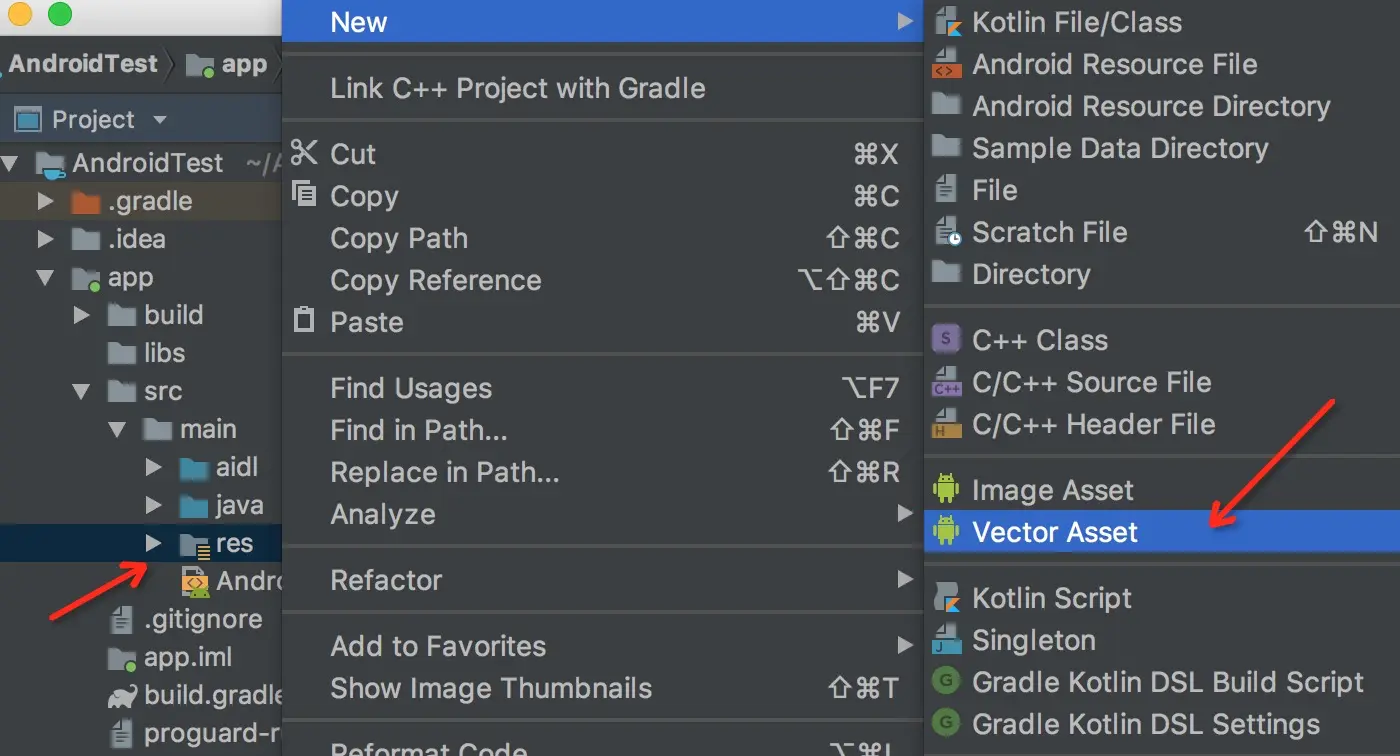
Task: Click the Scratch File icon
Action: click(946, 232)
